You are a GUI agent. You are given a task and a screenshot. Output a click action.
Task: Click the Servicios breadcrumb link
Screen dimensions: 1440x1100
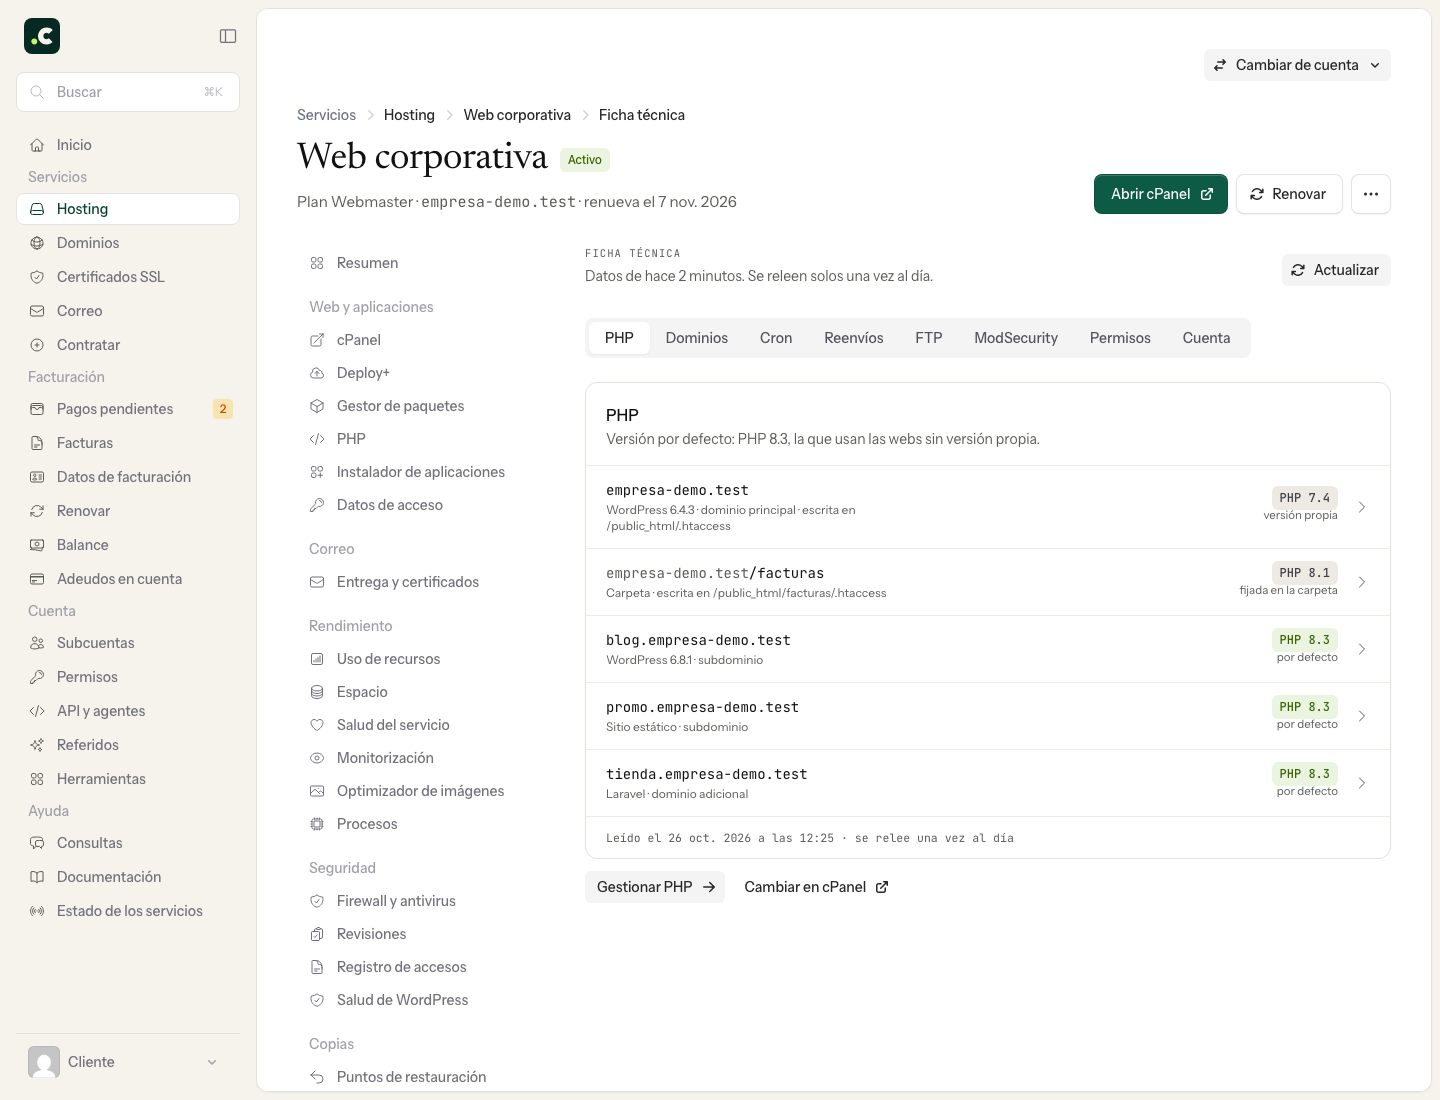pos(326,115)
